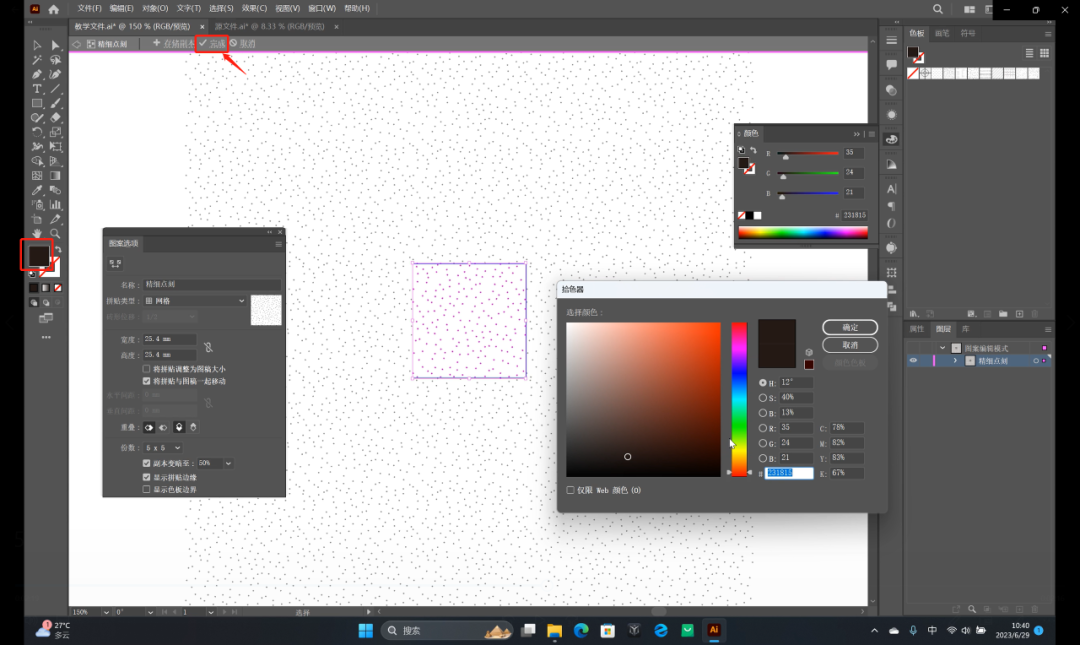Select the Type tool
Image resolution: width=1080 pixels, height=645 pixels.
[37, 89]
